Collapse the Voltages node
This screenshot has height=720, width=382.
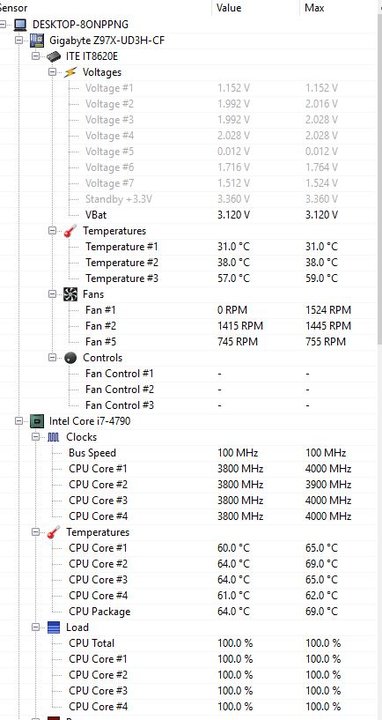[x=52, y=72]
